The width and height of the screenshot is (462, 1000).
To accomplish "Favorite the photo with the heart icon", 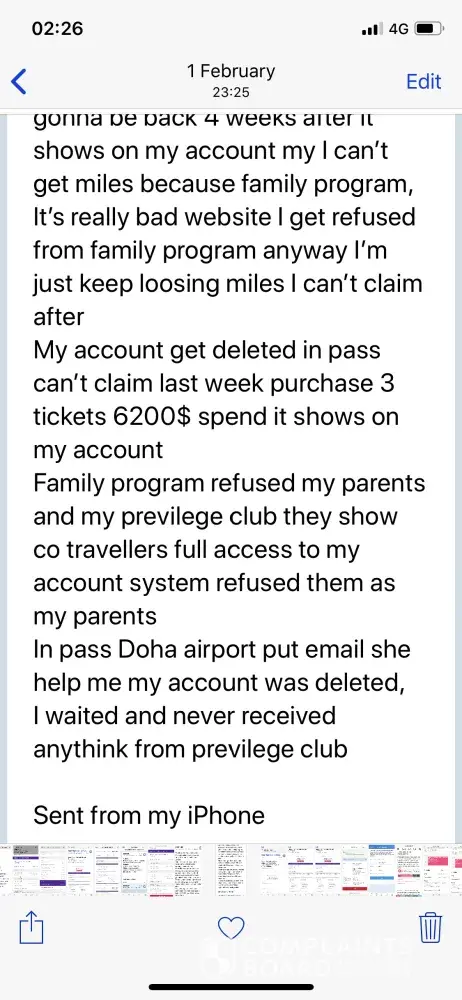I will [231, 928].
